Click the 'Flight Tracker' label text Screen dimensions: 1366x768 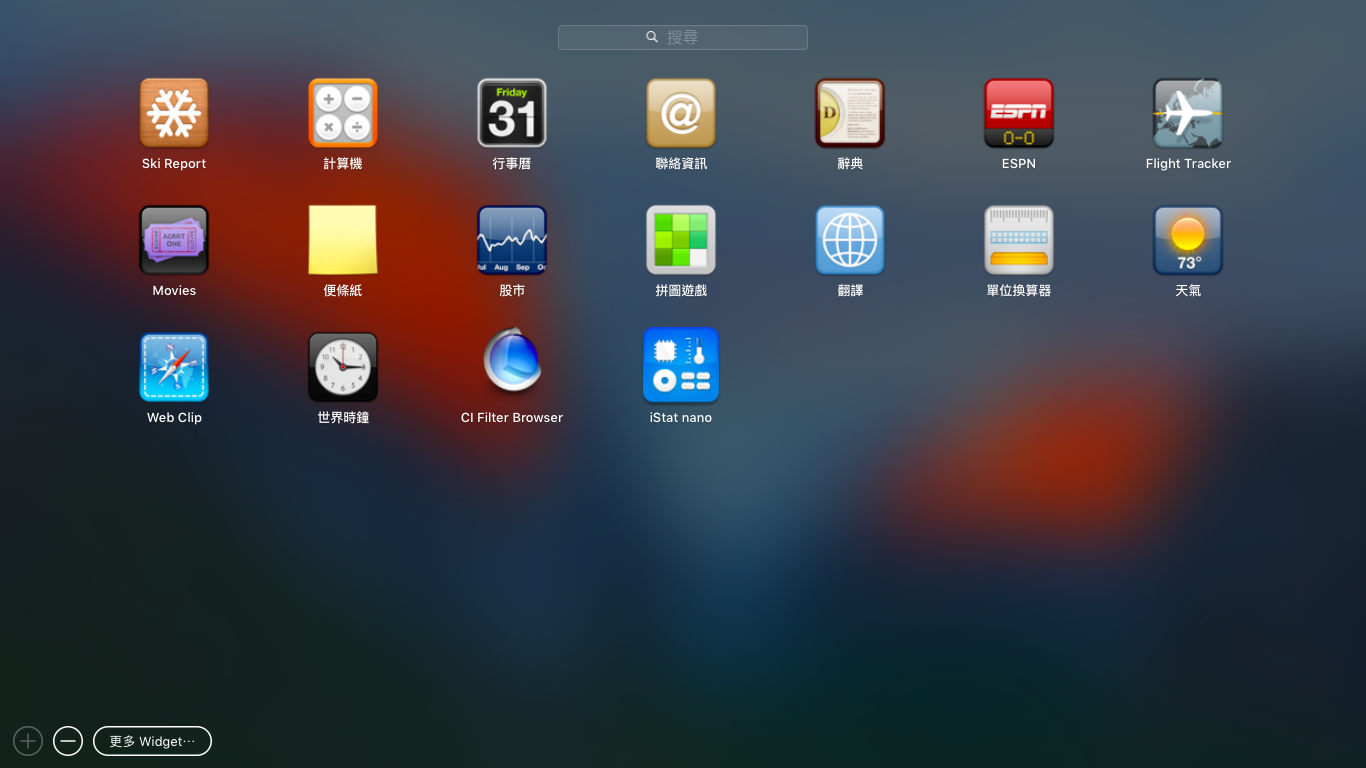point(1188,164)
